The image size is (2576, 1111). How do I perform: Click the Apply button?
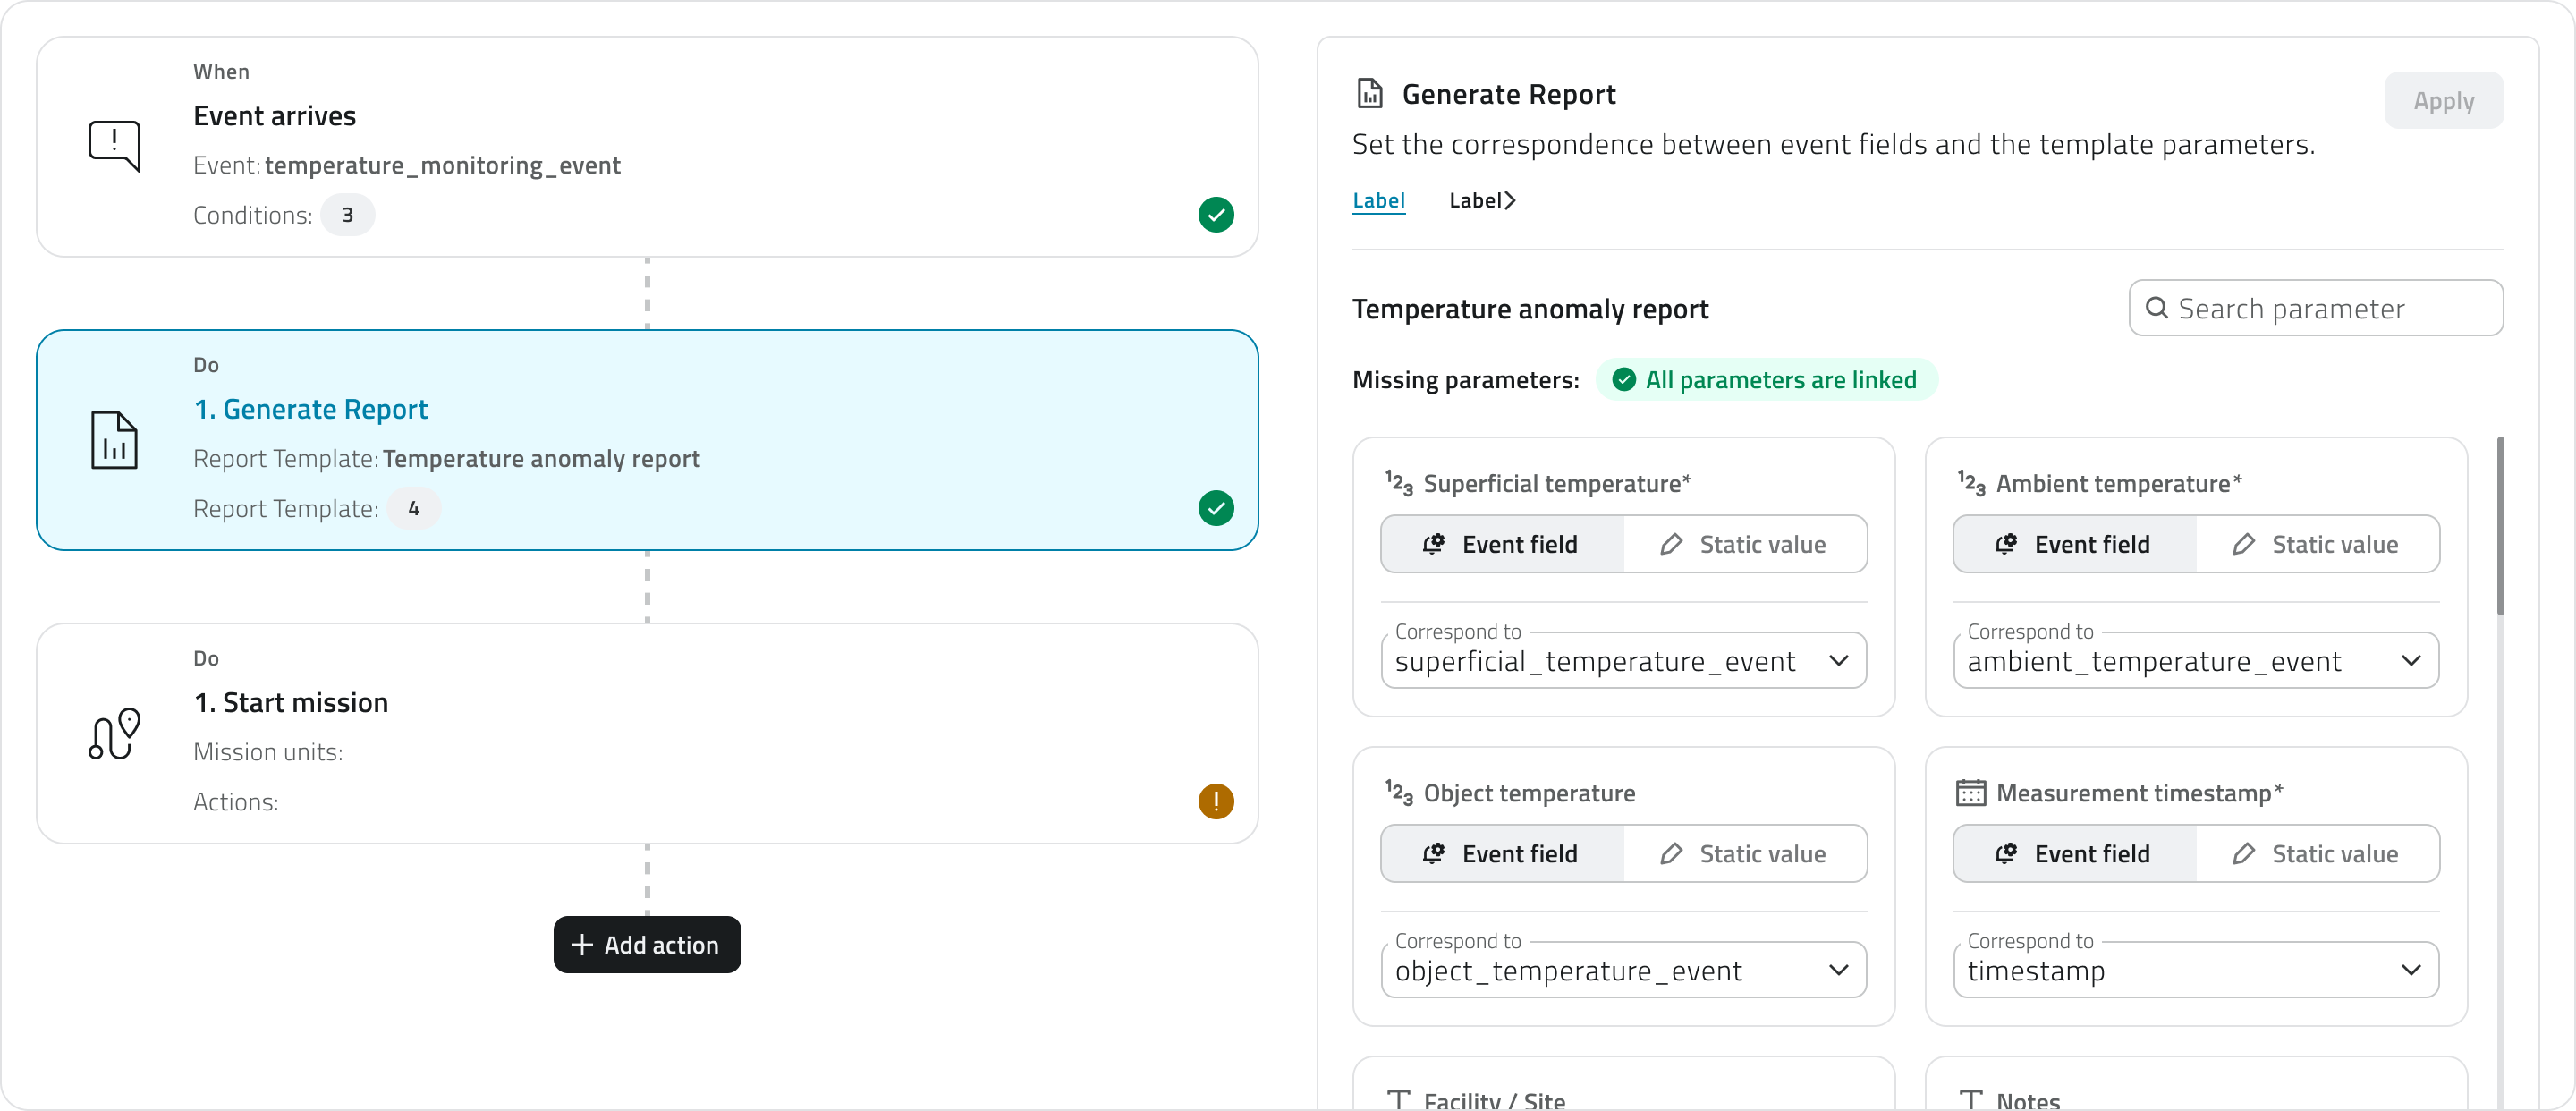click(2443, 100)
